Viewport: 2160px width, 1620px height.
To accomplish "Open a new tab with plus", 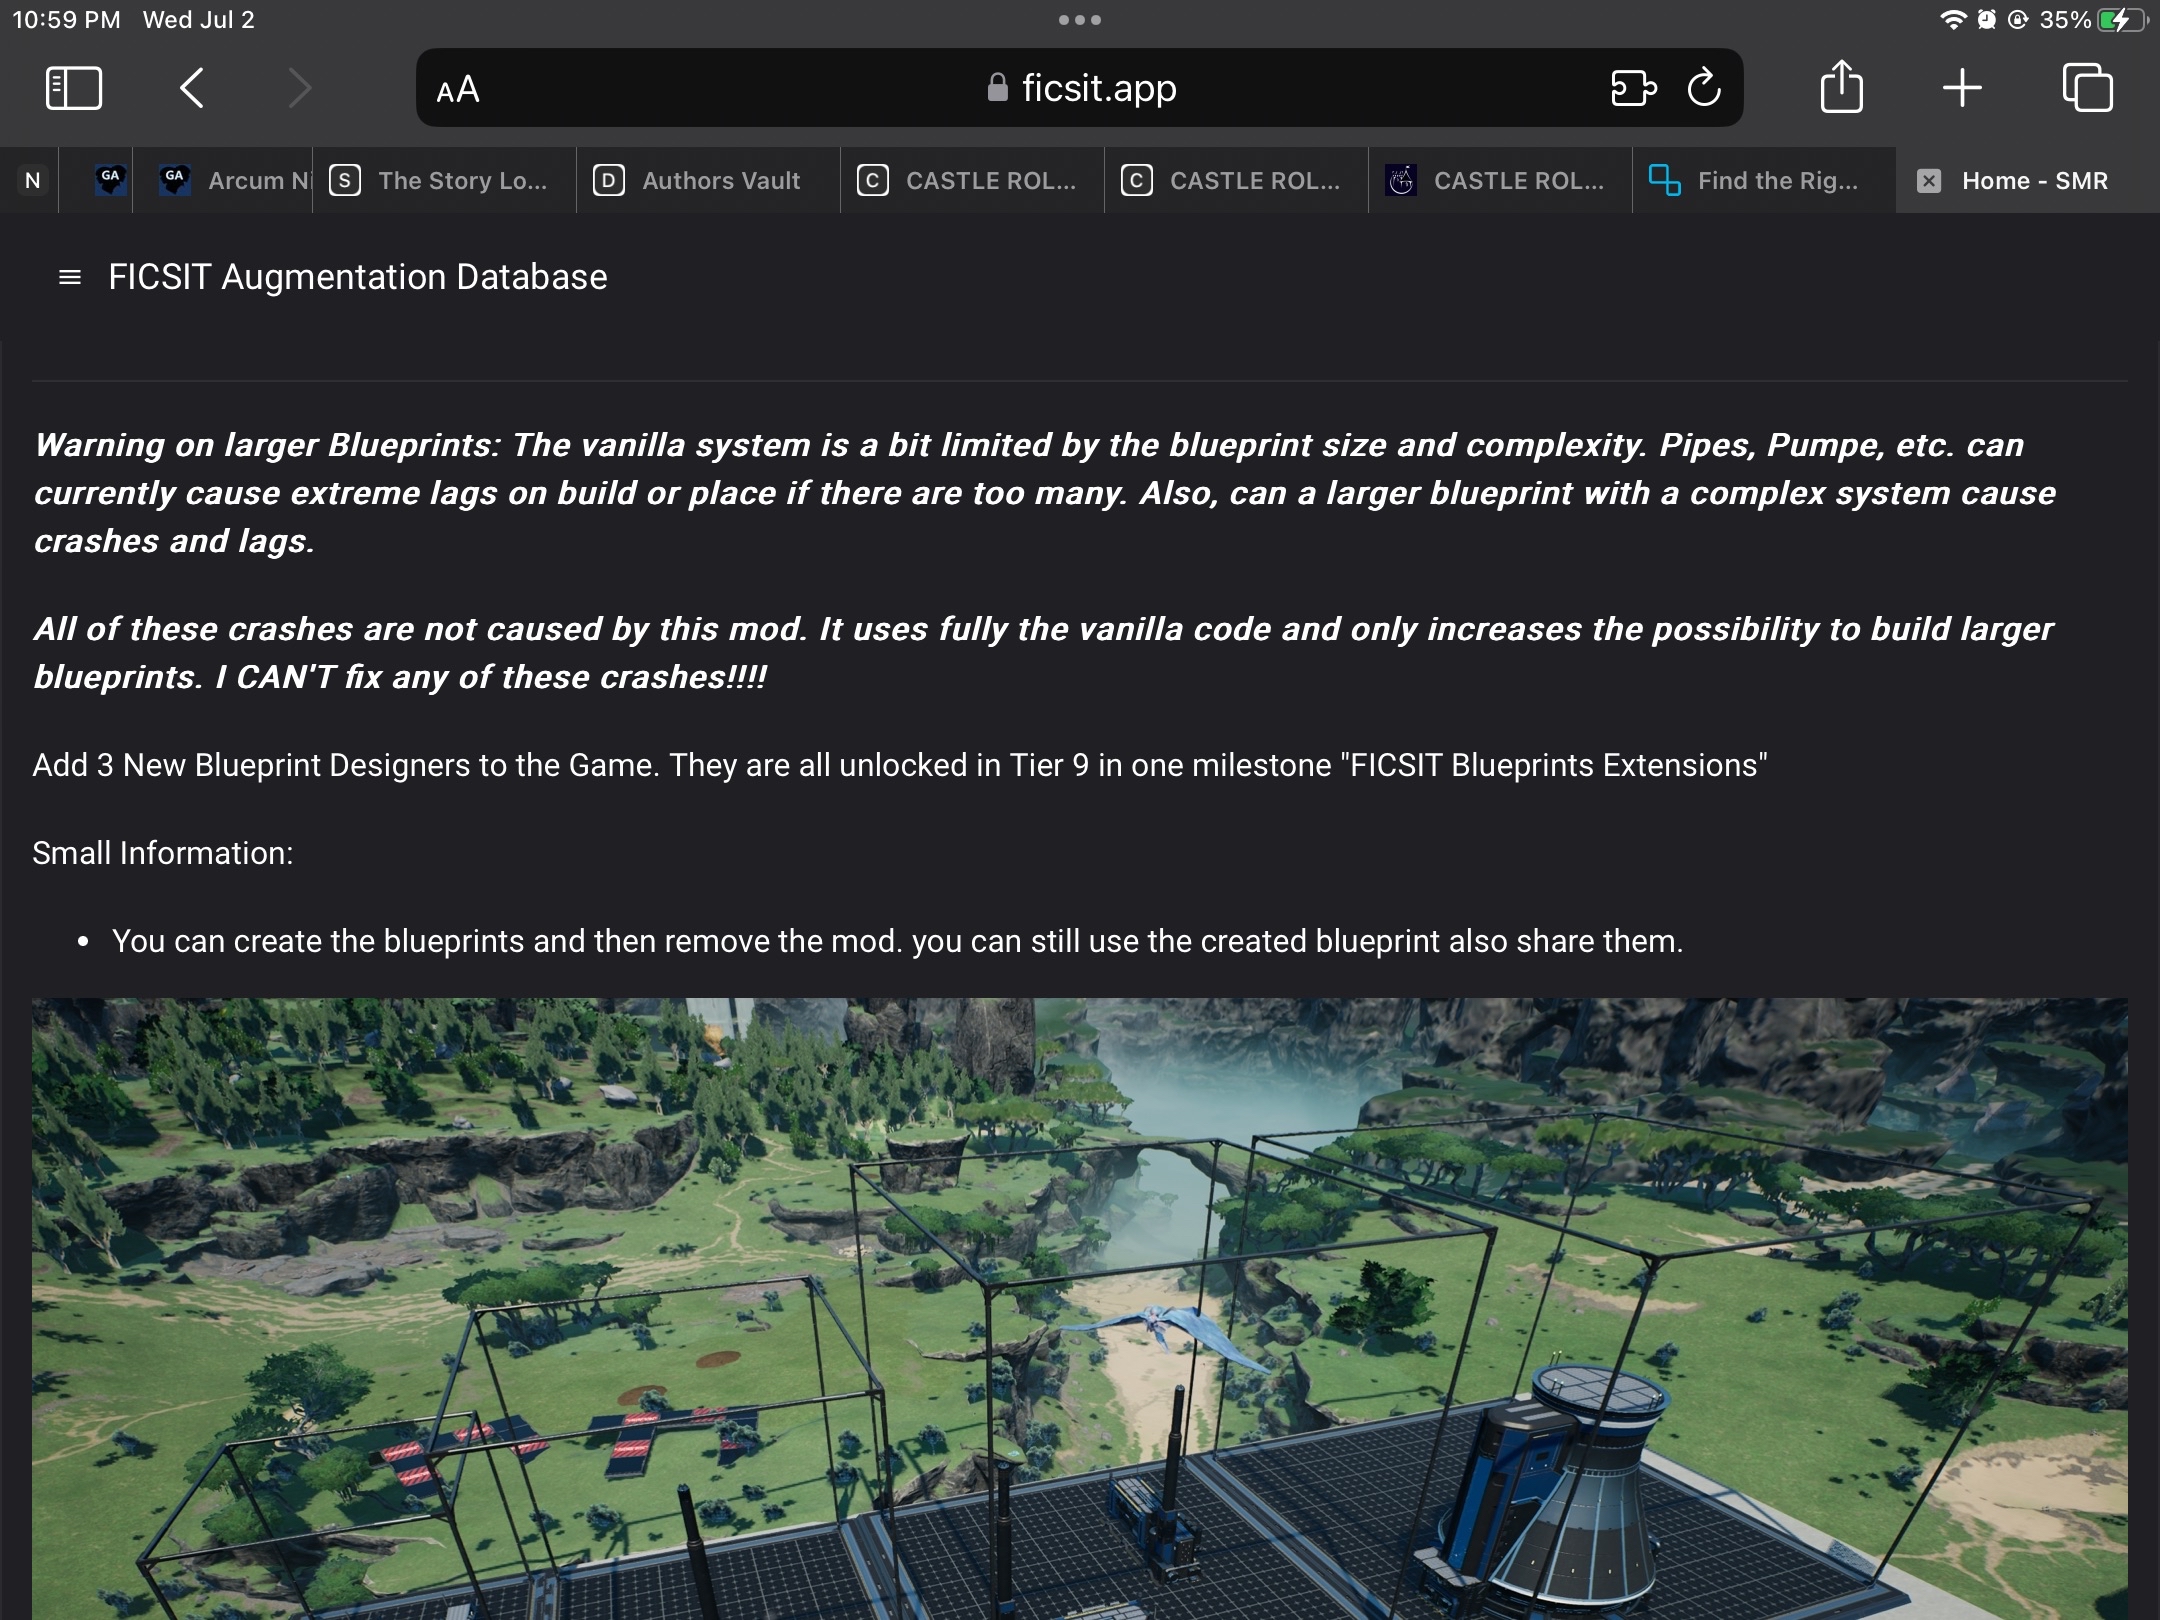I will [1962, 88].
